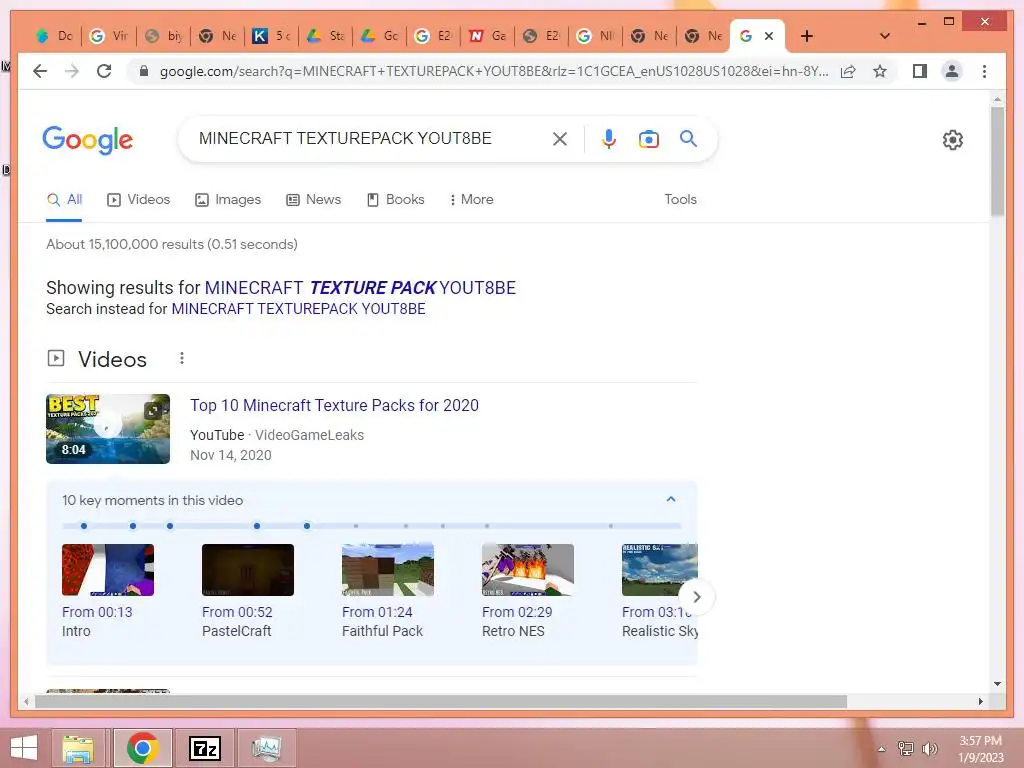Share this page via the share icon
The width and height of the screenshot is (1024, 768).
coord(848,71)
